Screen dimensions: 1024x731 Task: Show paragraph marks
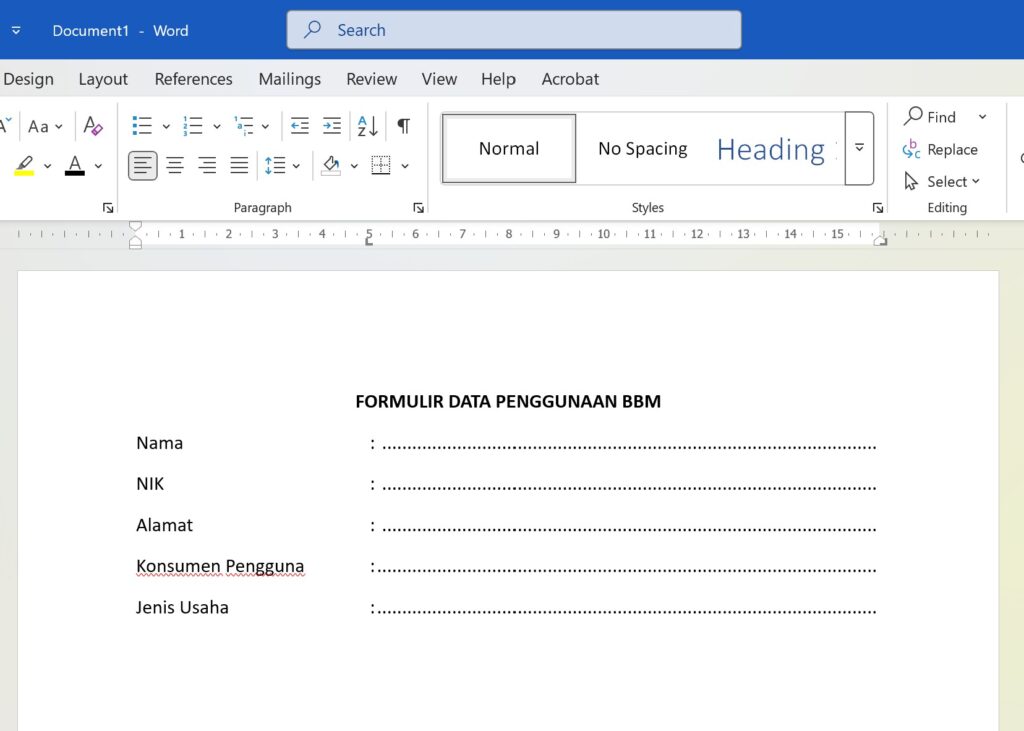pos(403,125)
